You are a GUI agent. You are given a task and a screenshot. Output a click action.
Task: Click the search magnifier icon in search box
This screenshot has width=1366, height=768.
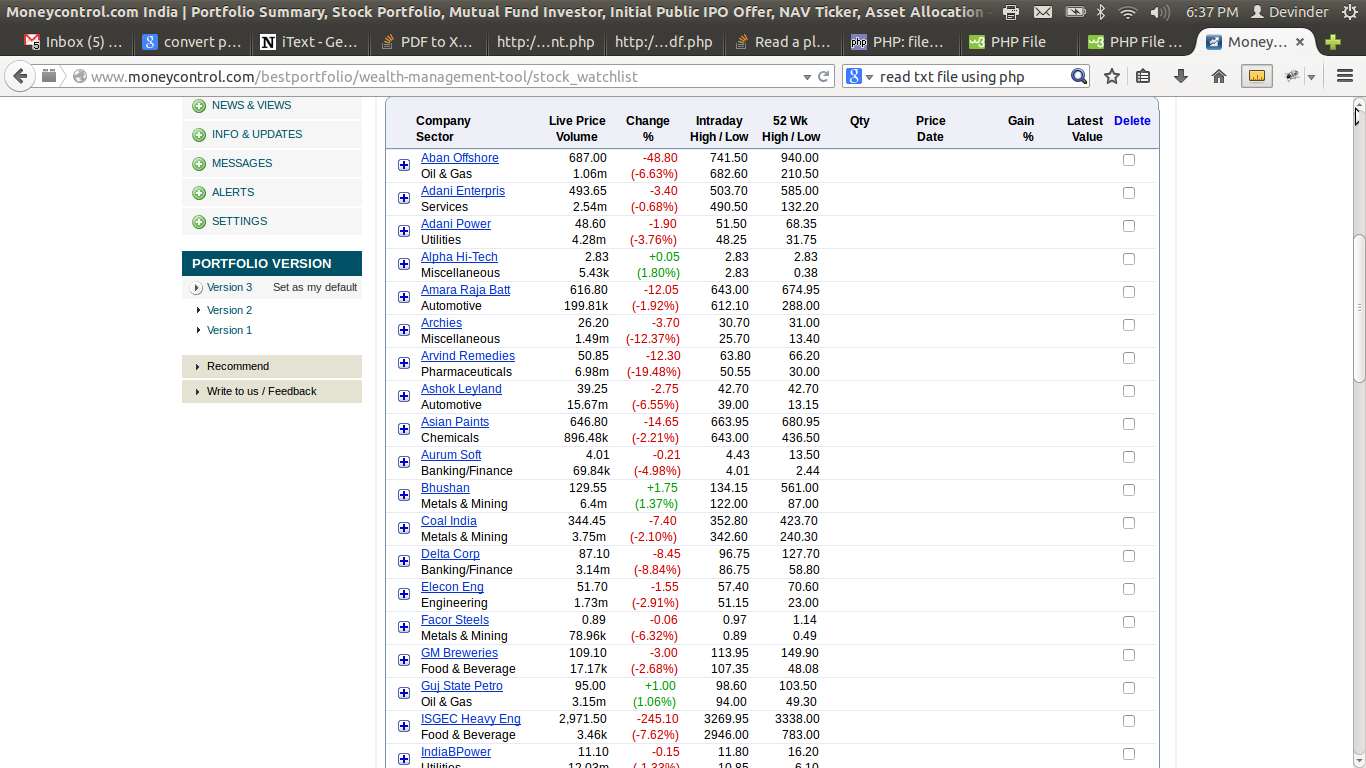1079,76
